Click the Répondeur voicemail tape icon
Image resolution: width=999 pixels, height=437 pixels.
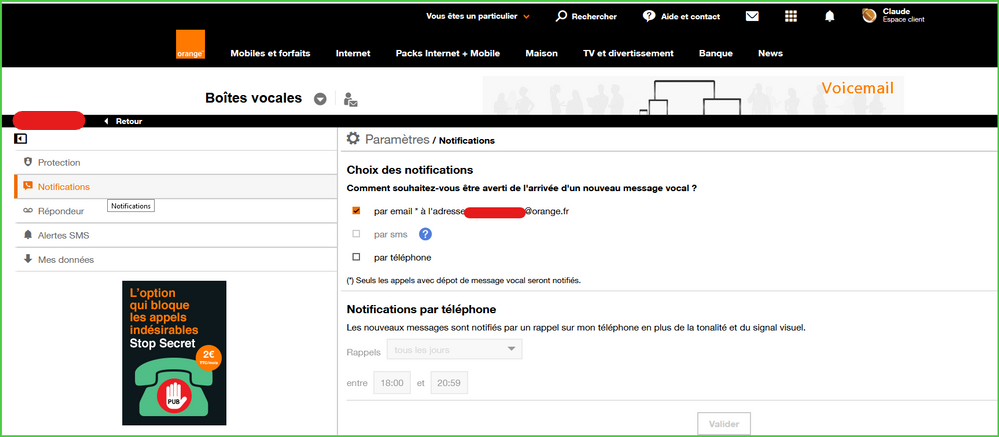(x=27, y=211)
